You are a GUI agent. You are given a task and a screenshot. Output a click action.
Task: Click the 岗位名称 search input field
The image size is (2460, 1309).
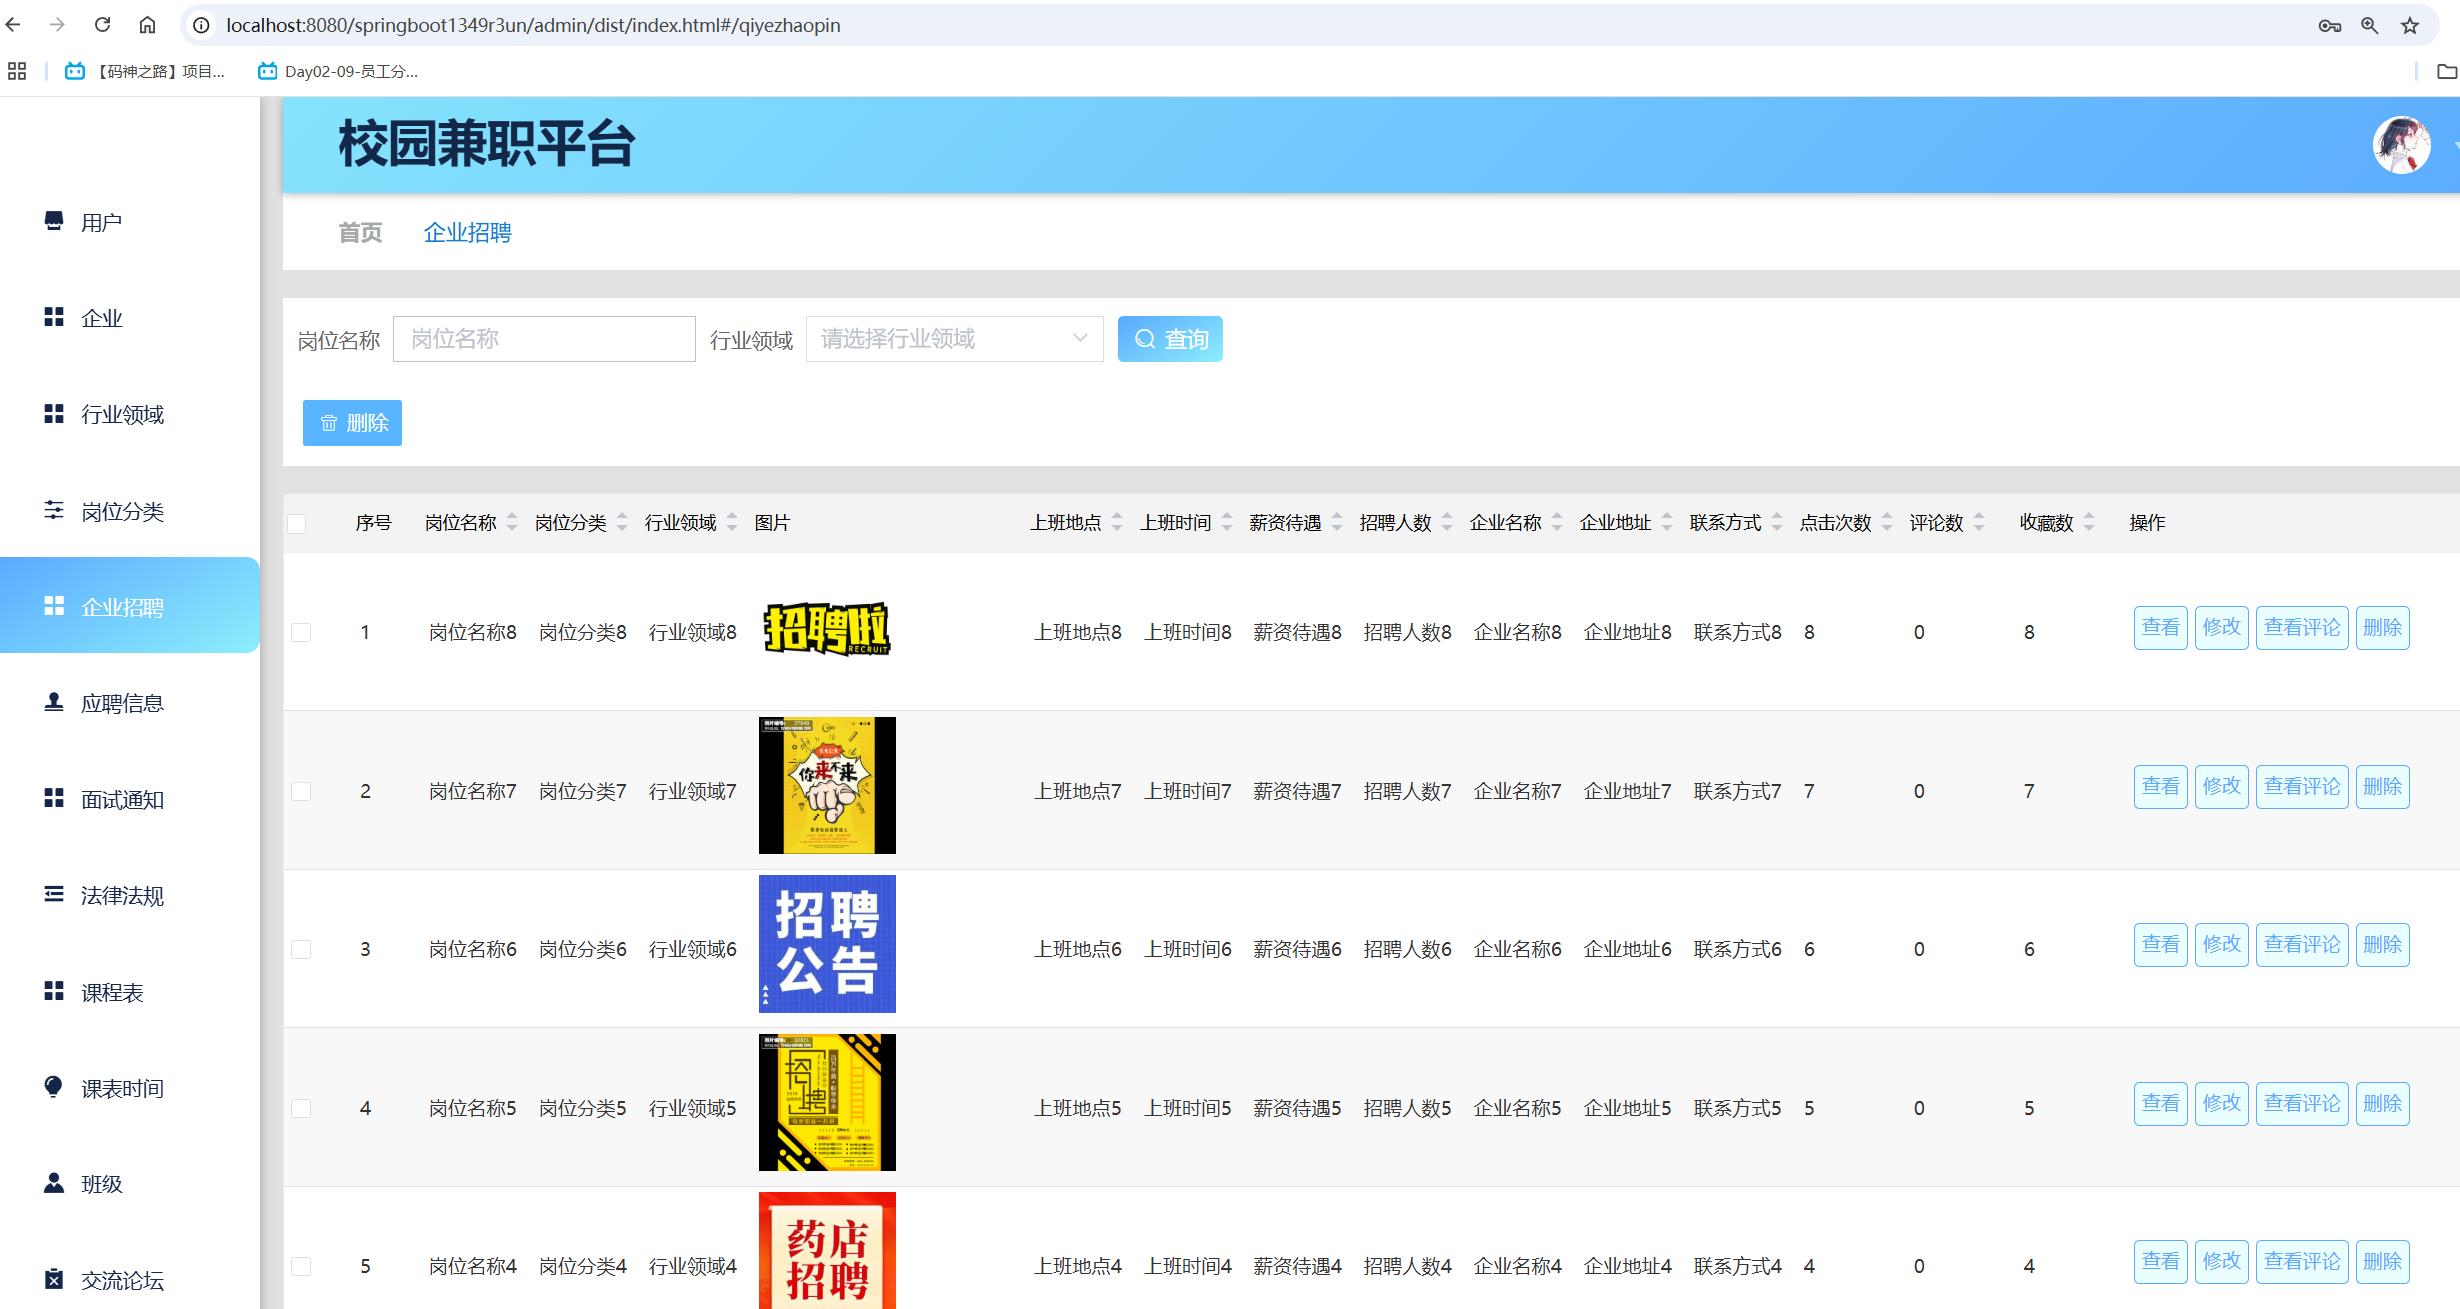click(x=544, y=339)
